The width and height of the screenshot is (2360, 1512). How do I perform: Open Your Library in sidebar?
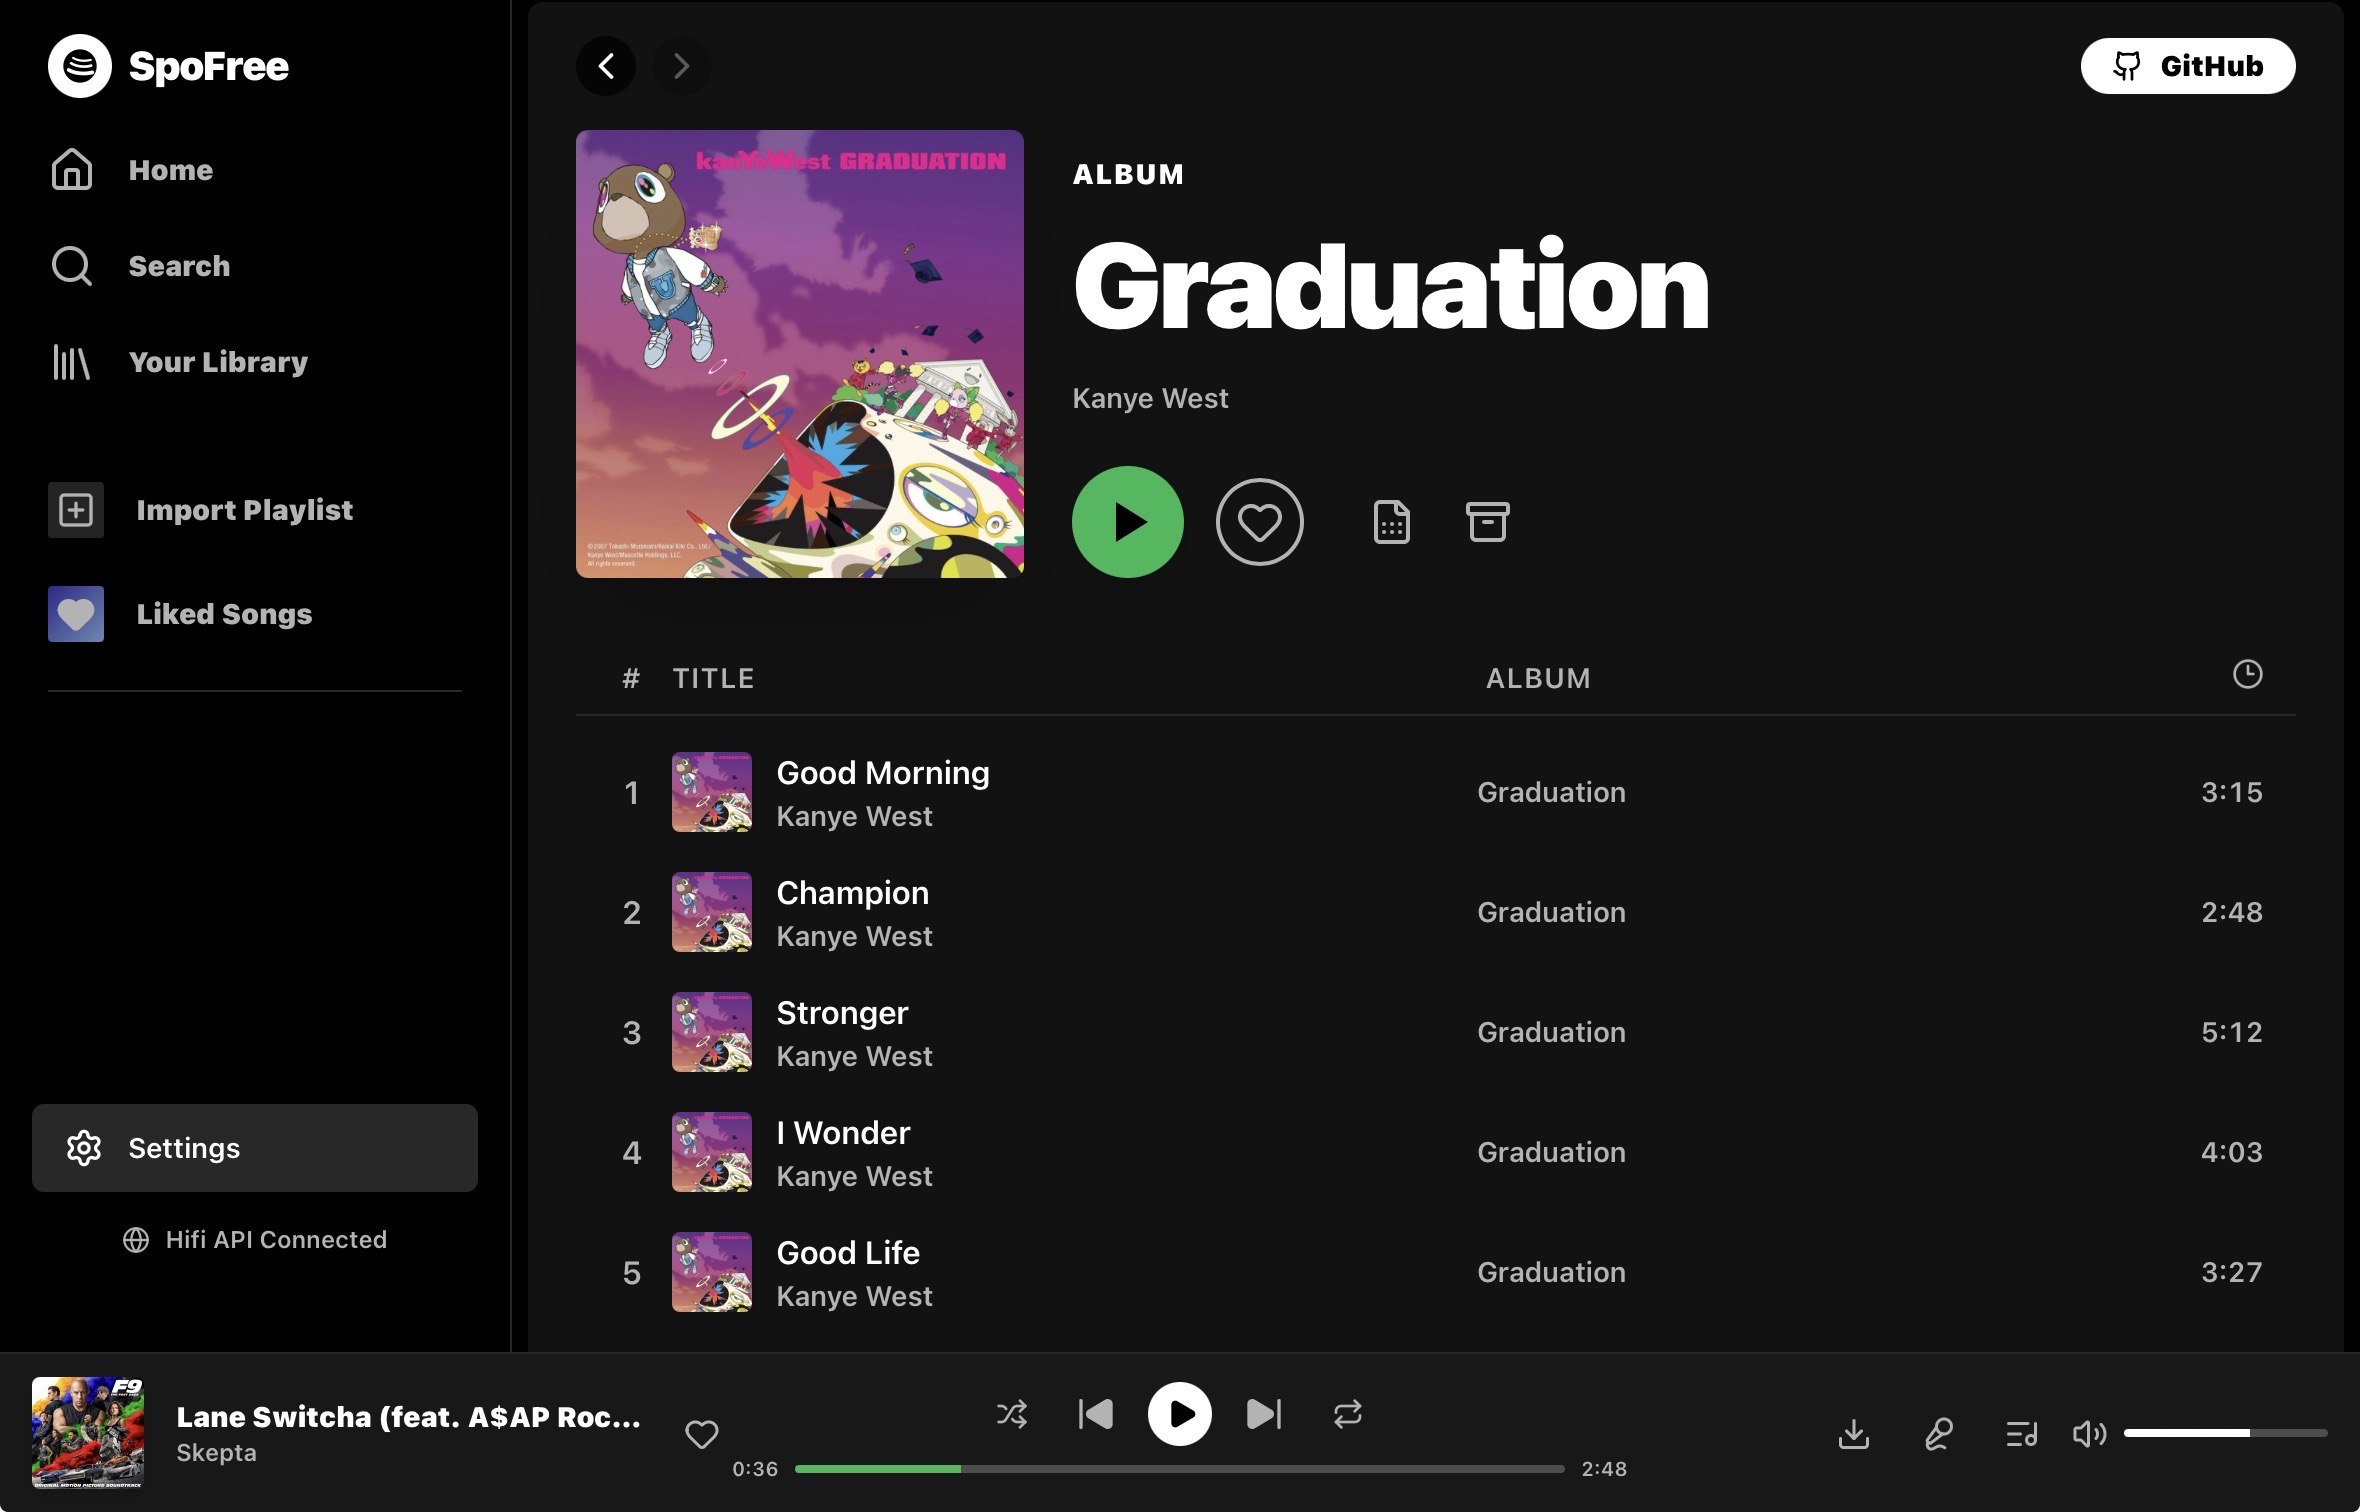coord(218,362)
